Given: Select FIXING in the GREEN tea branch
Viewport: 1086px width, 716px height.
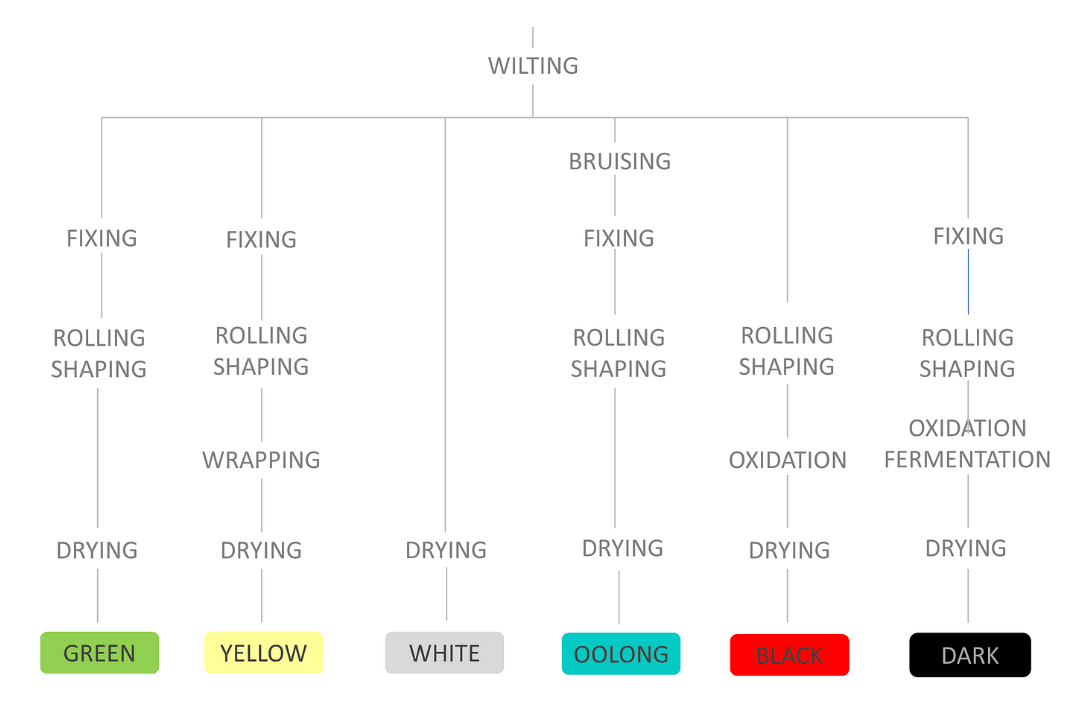Looking at the screenshot, I should click(101, 238).
